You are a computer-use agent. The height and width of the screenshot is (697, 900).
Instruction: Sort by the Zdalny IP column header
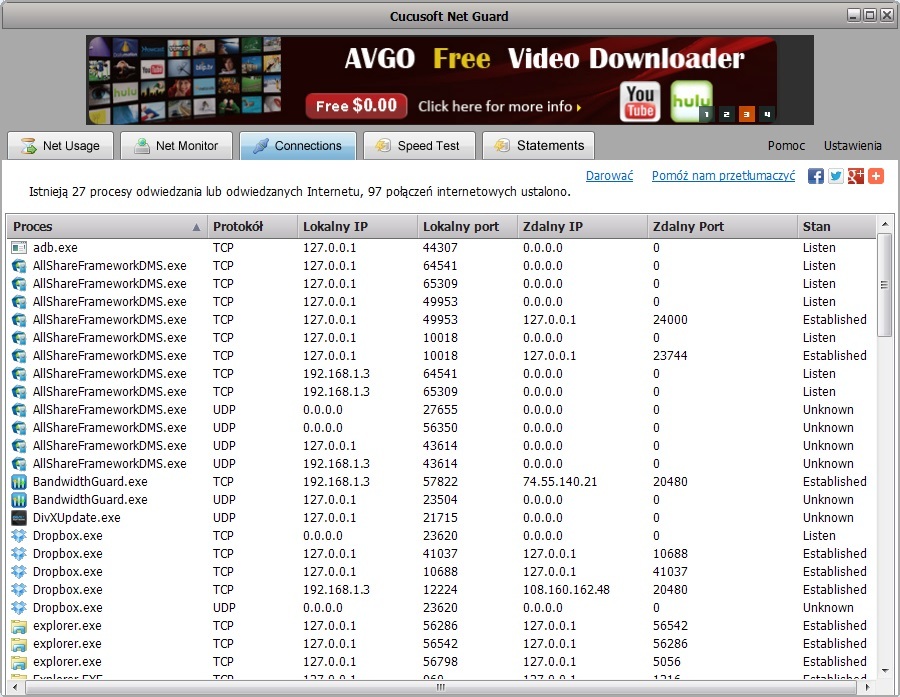click(x=582, y=227)
